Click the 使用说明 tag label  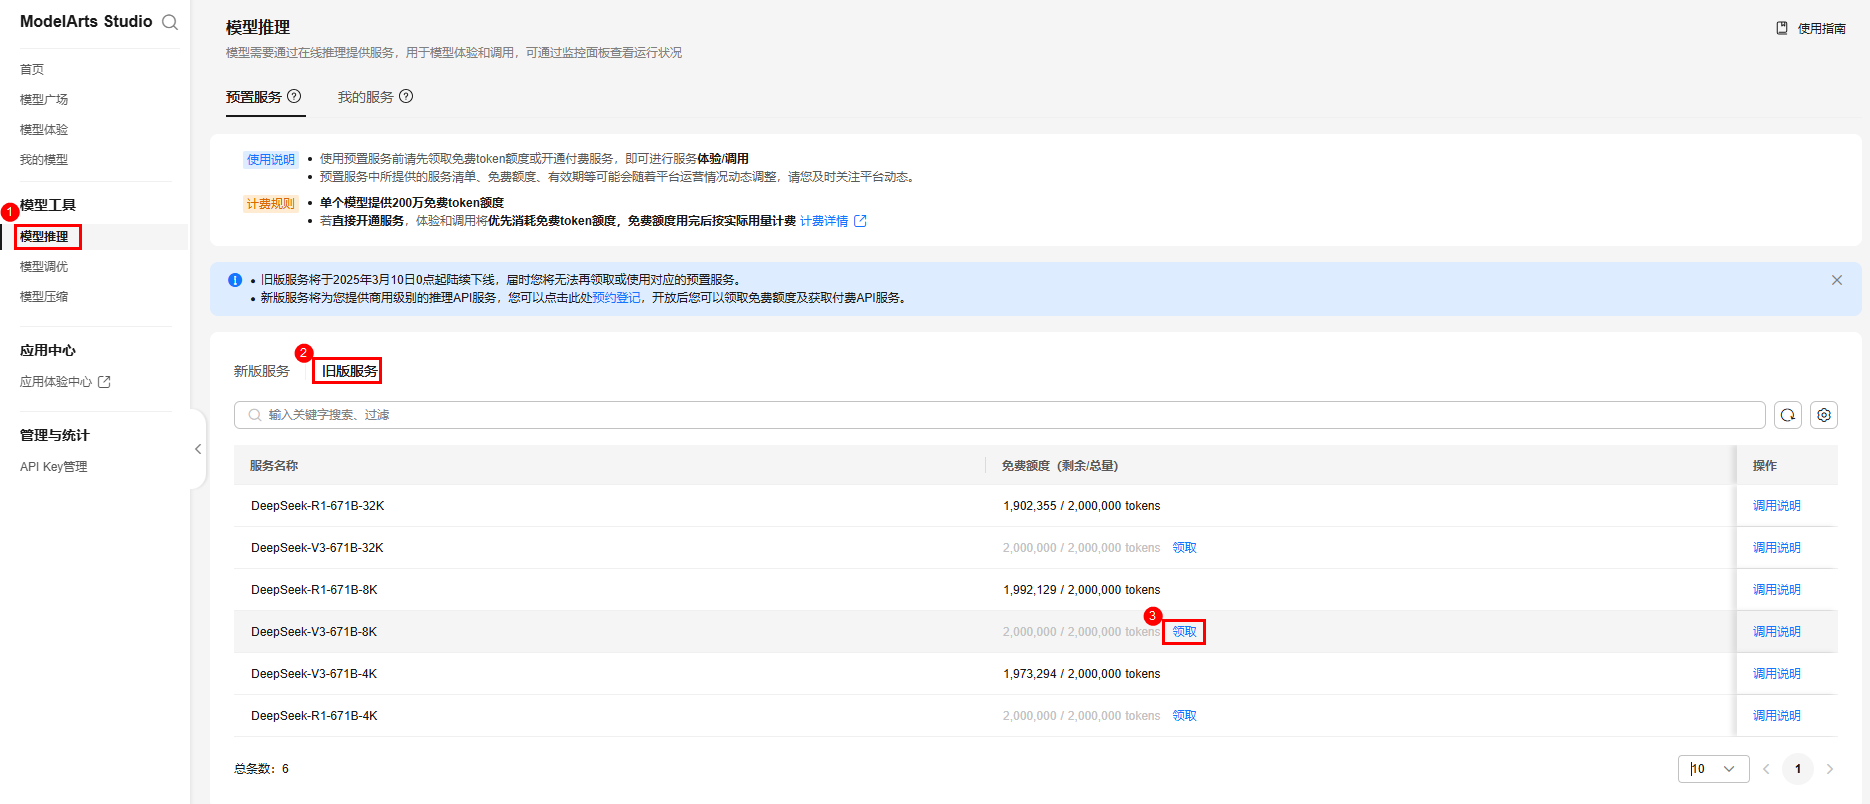coord(271,160)
